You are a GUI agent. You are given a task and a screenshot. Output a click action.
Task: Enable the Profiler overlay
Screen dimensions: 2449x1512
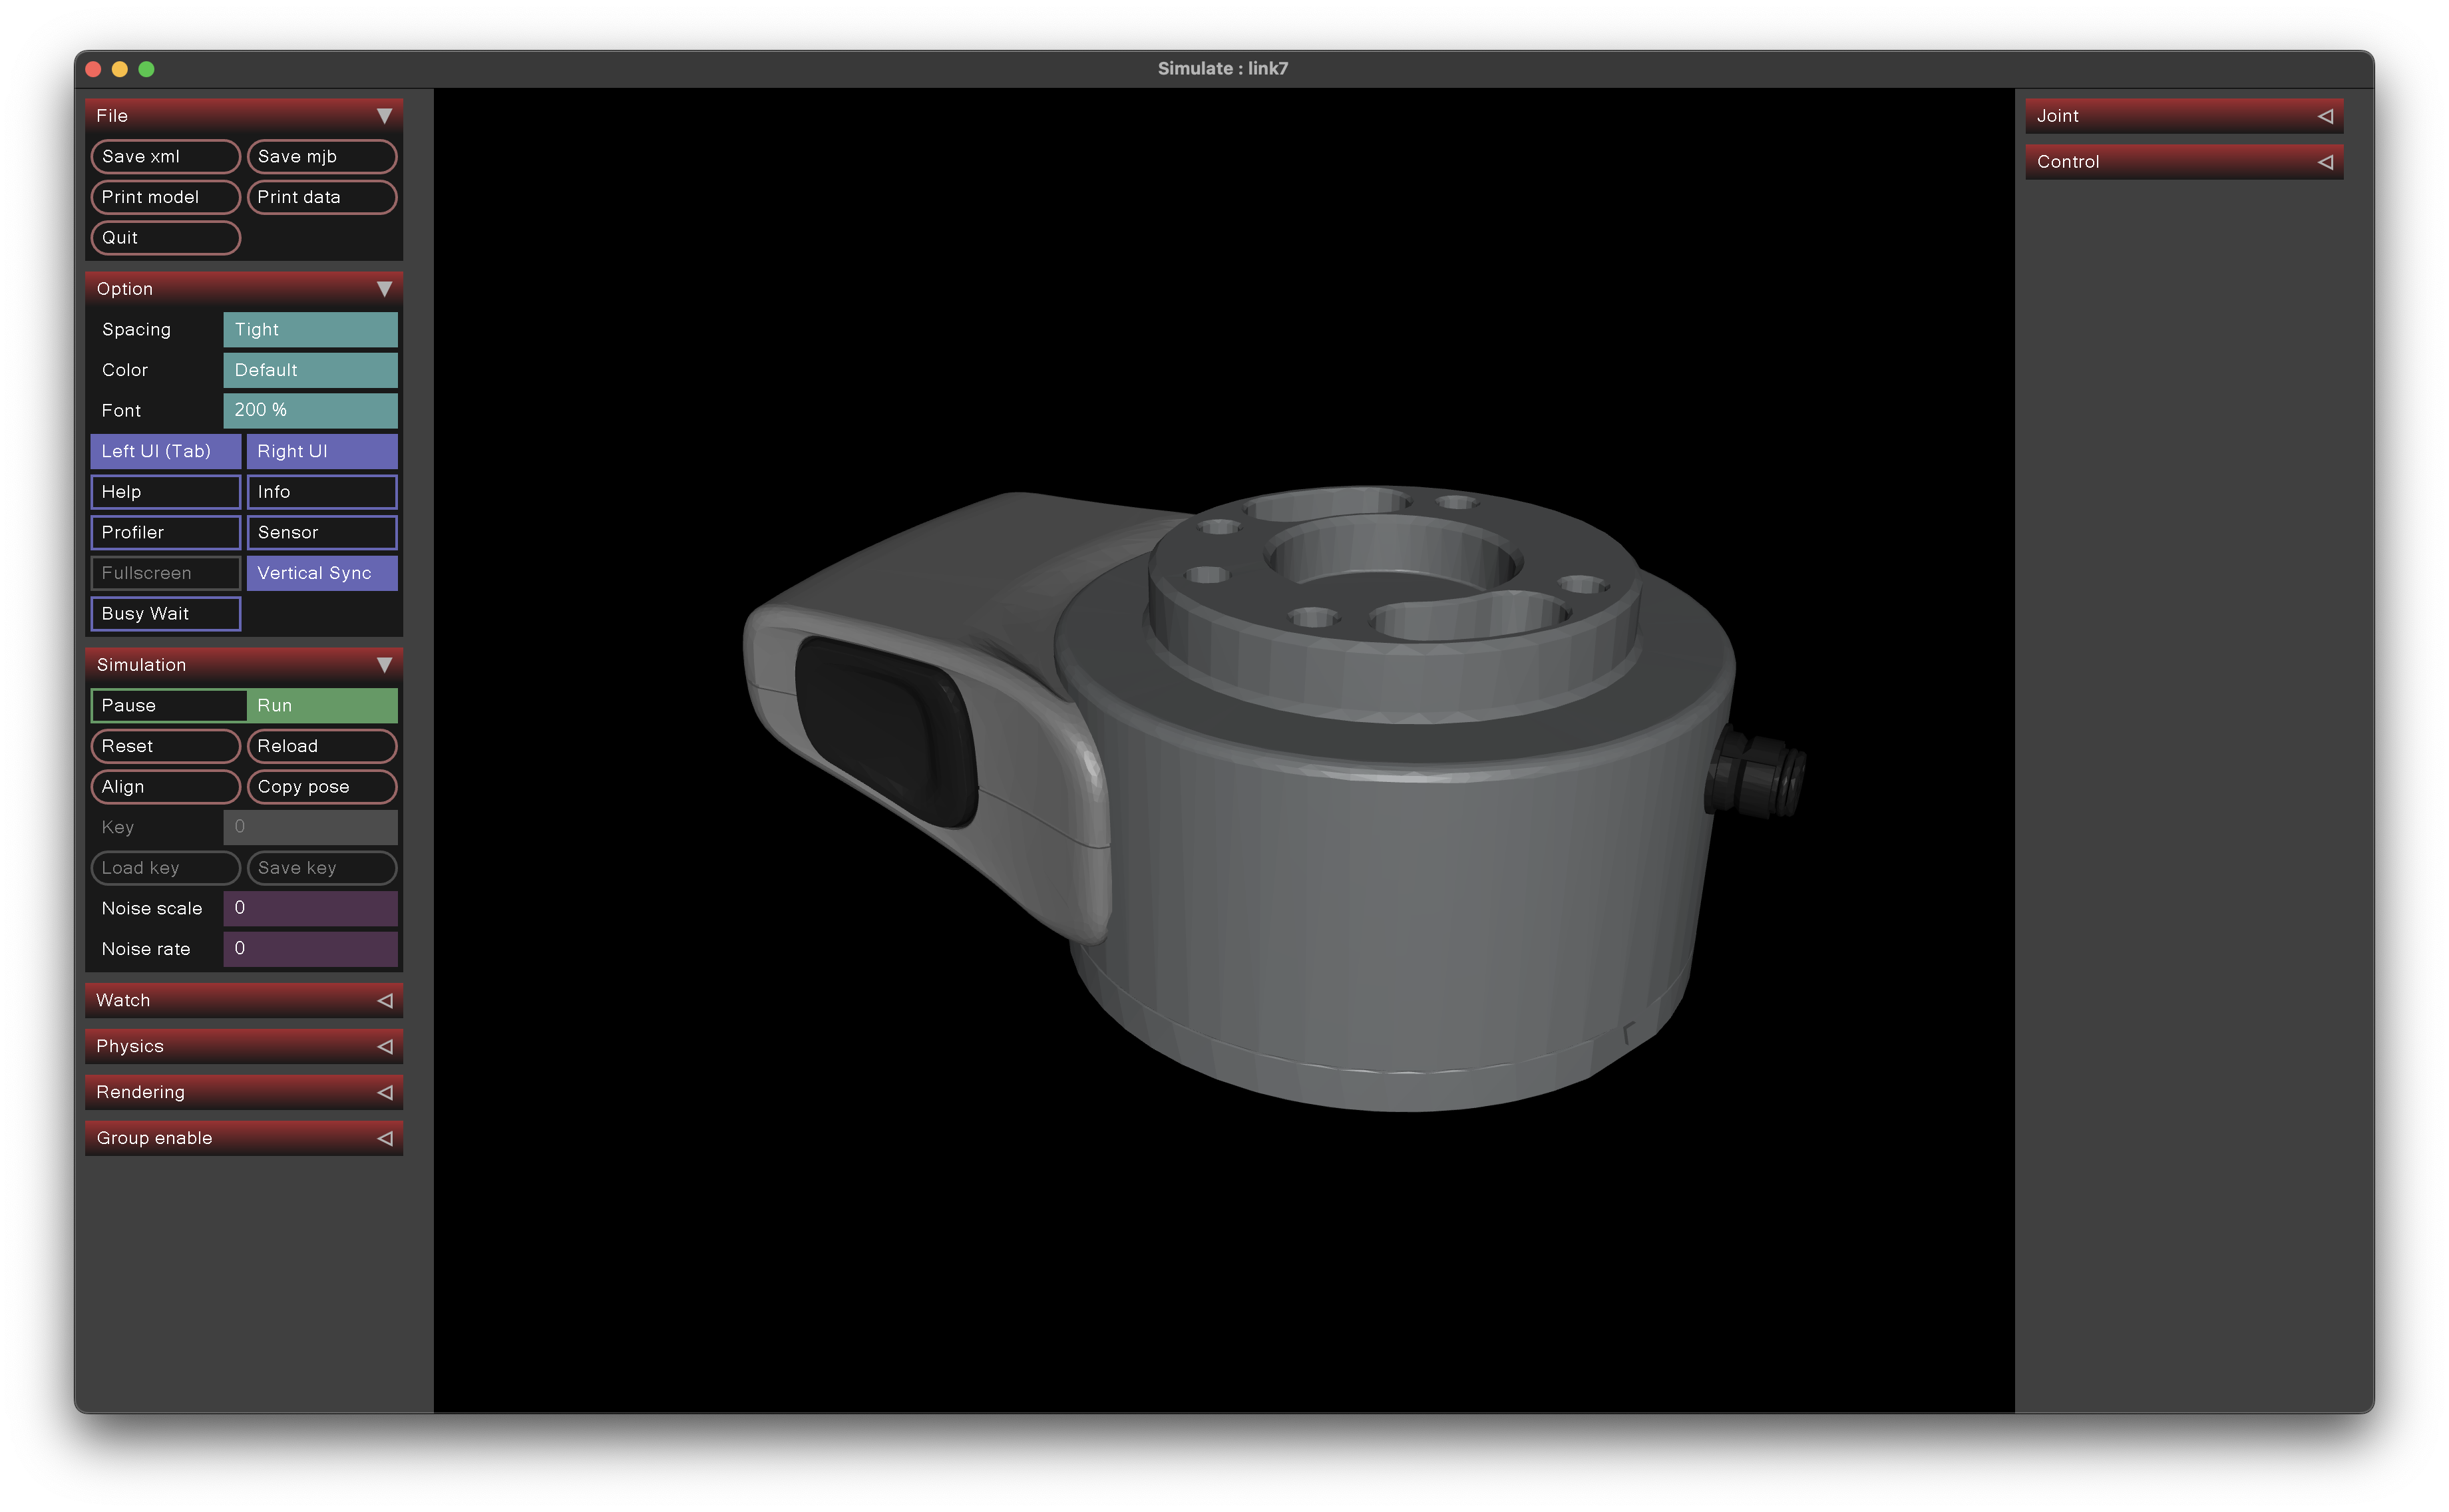(165, 532)
